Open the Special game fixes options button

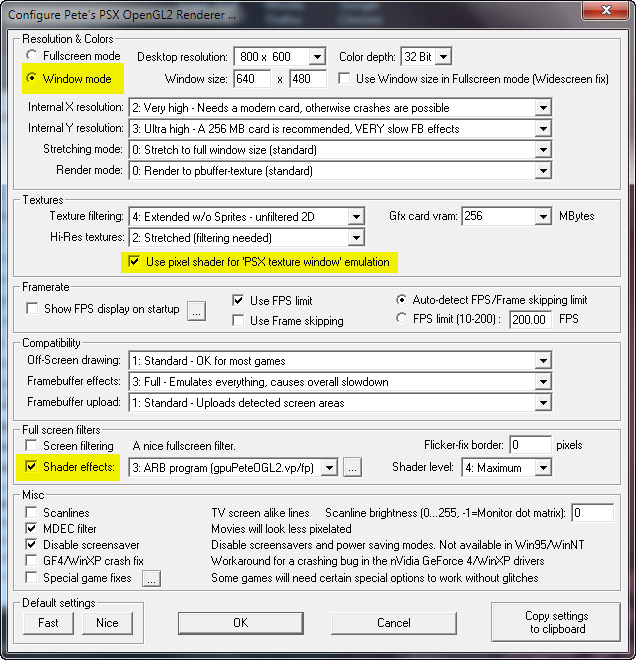click(152, 578)
